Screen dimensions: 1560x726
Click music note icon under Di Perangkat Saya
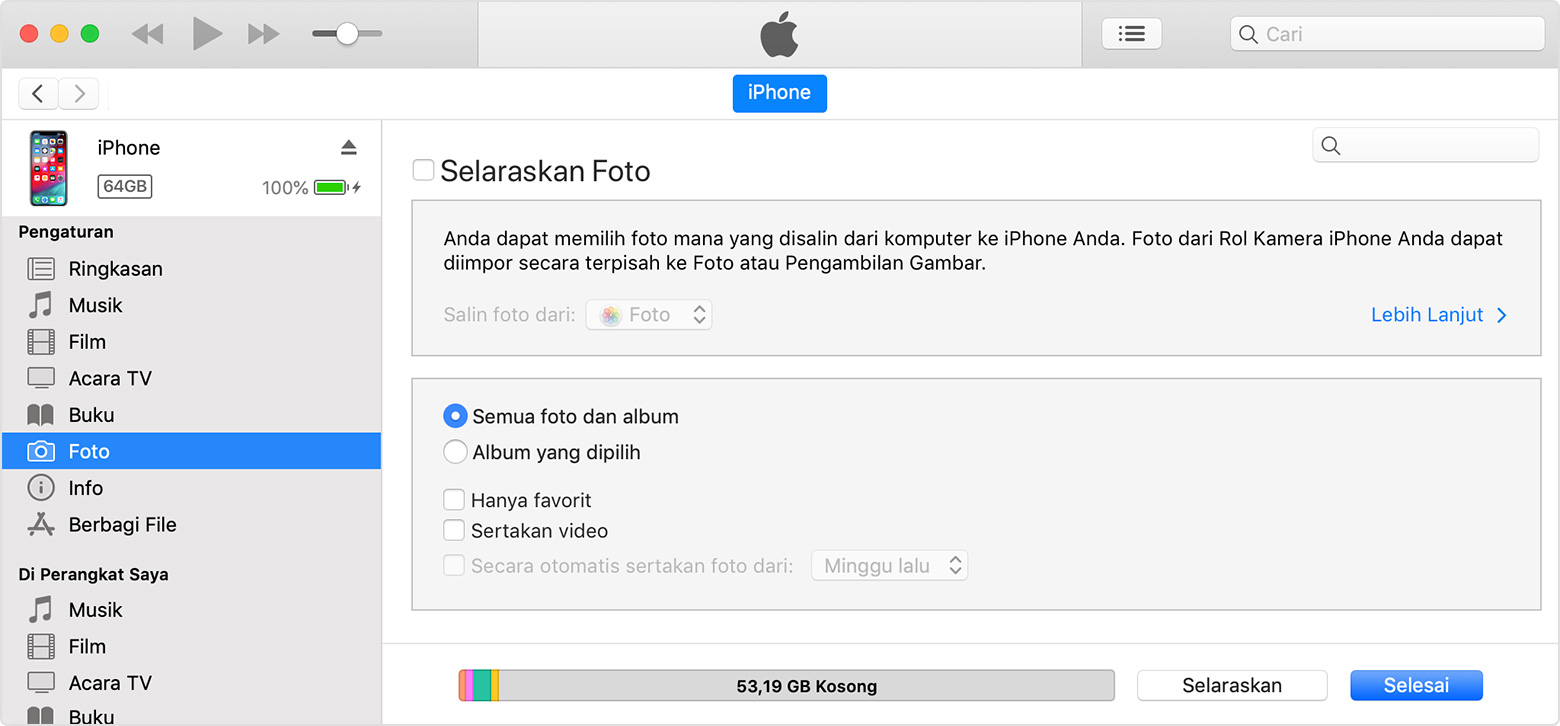41,610
